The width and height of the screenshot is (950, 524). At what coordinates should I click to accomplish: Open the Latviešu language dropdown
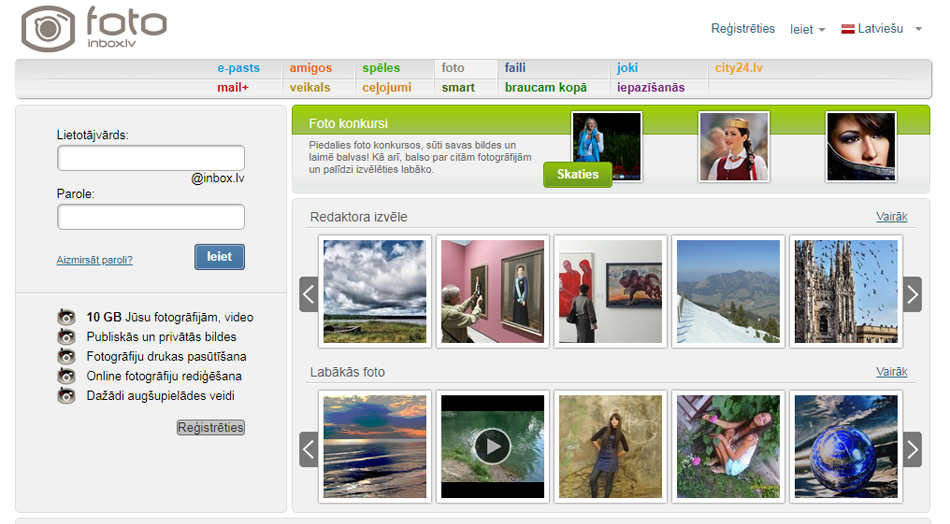883,29
